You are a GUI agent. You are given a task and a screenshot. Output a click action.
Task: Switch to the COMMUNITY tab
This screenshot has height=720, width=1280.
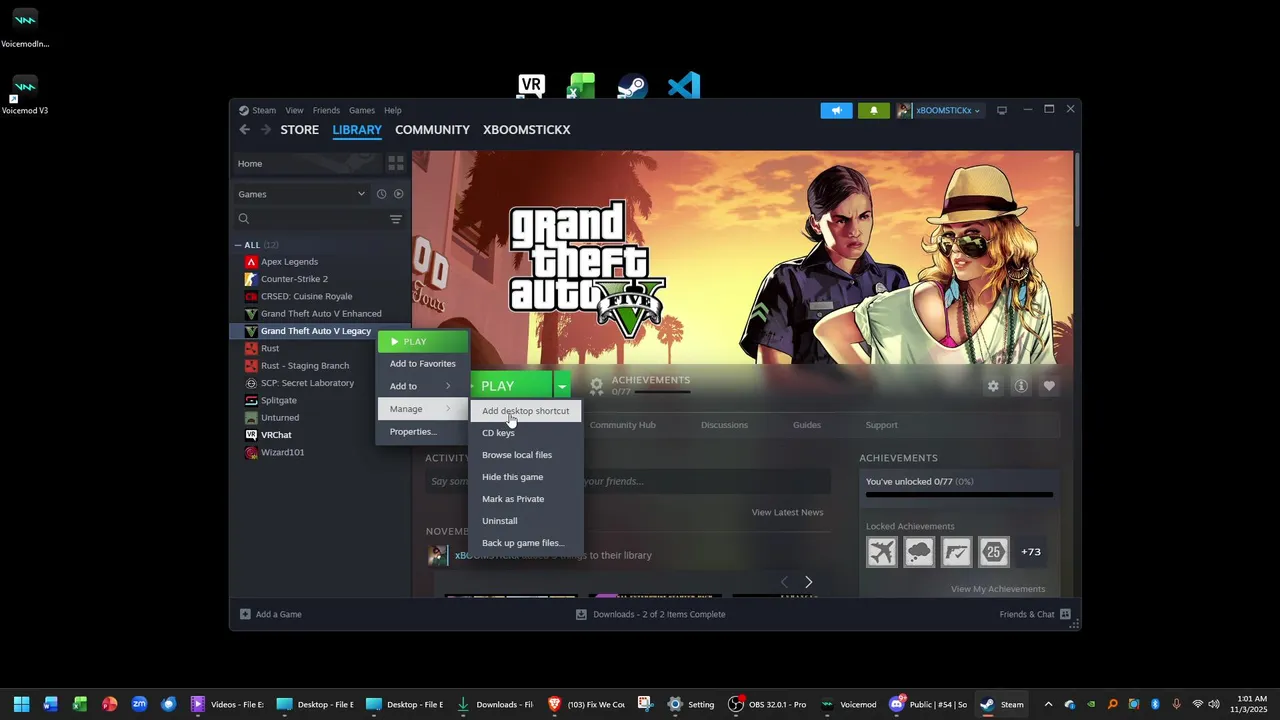click(432, 130)
